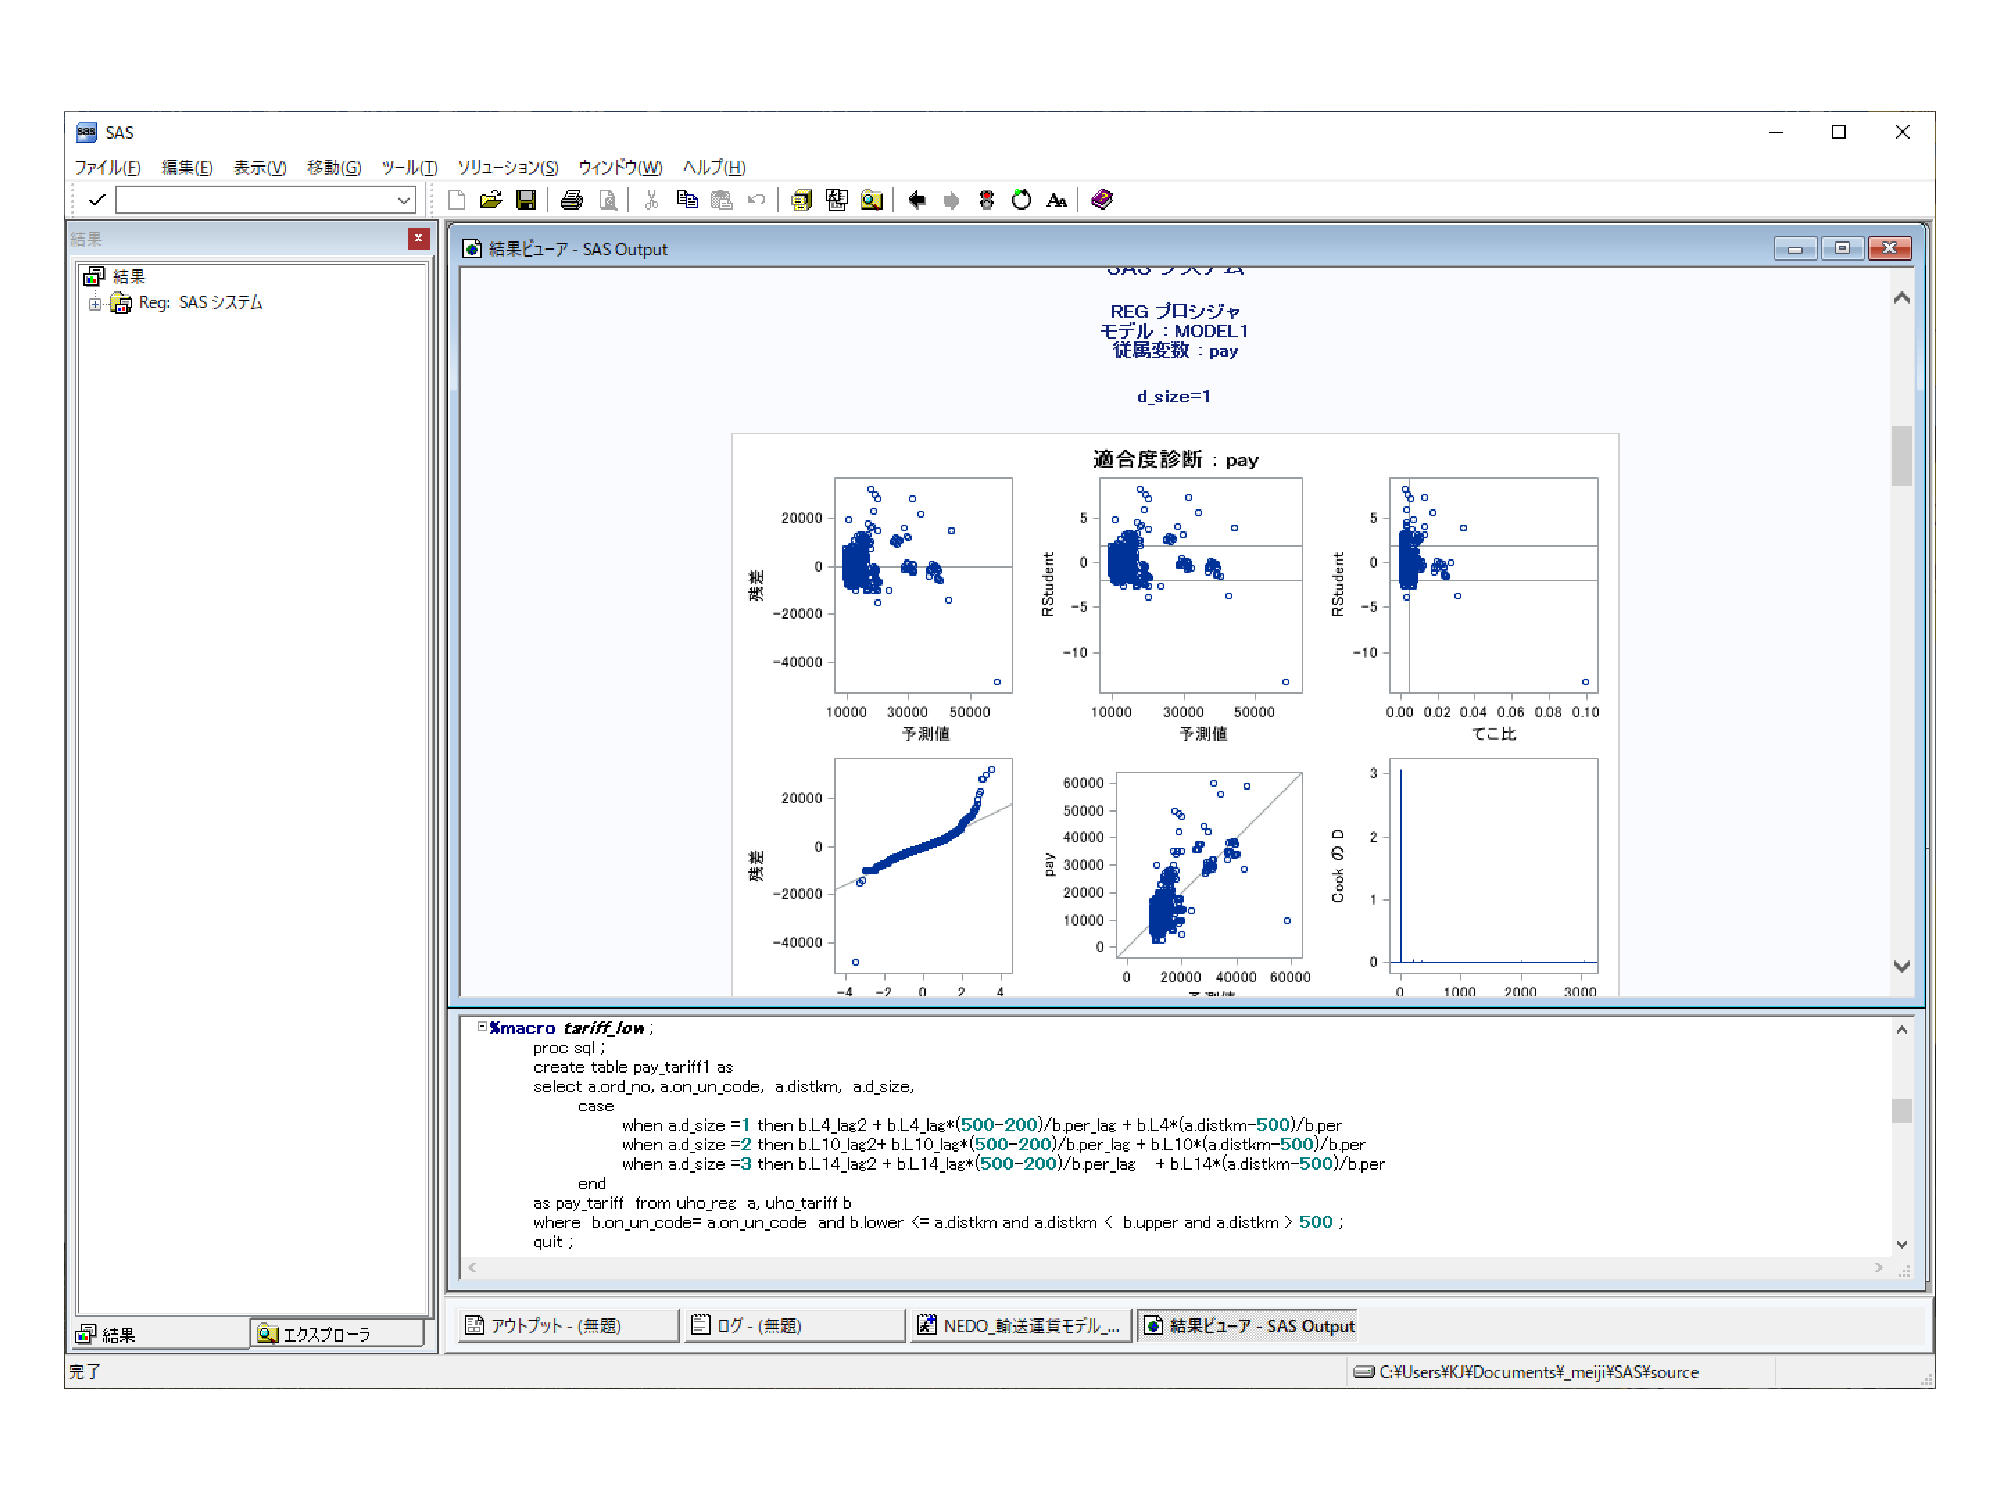Open the ヘルプ(H) menu
This screenshot has height=1500, width=2000.
pos(714,167)
